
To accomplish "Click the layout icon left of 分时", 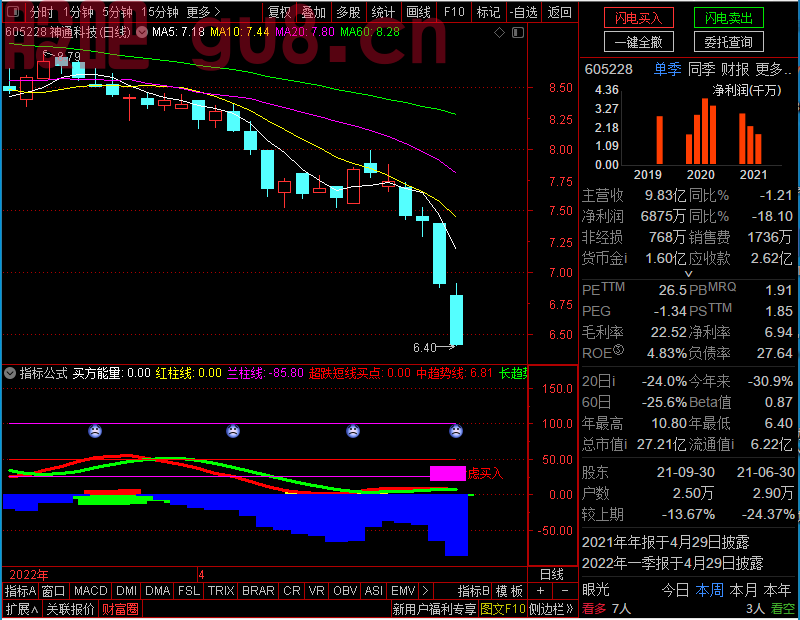I will point(14,12).
